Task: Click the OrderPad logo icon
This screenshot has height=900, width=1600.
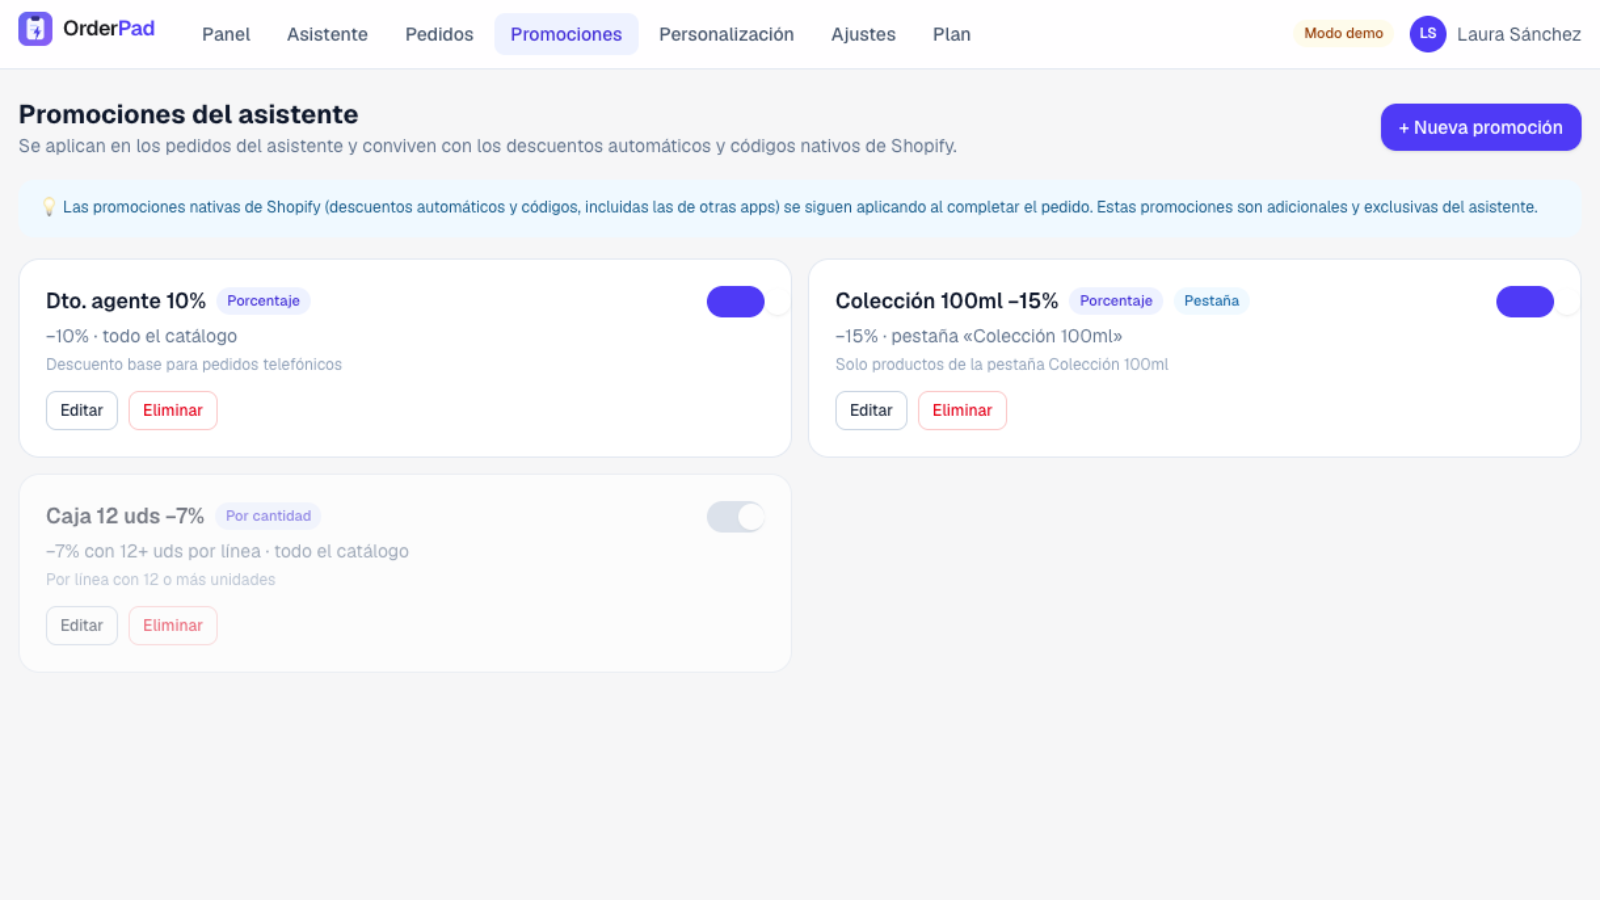Action: 35,29
